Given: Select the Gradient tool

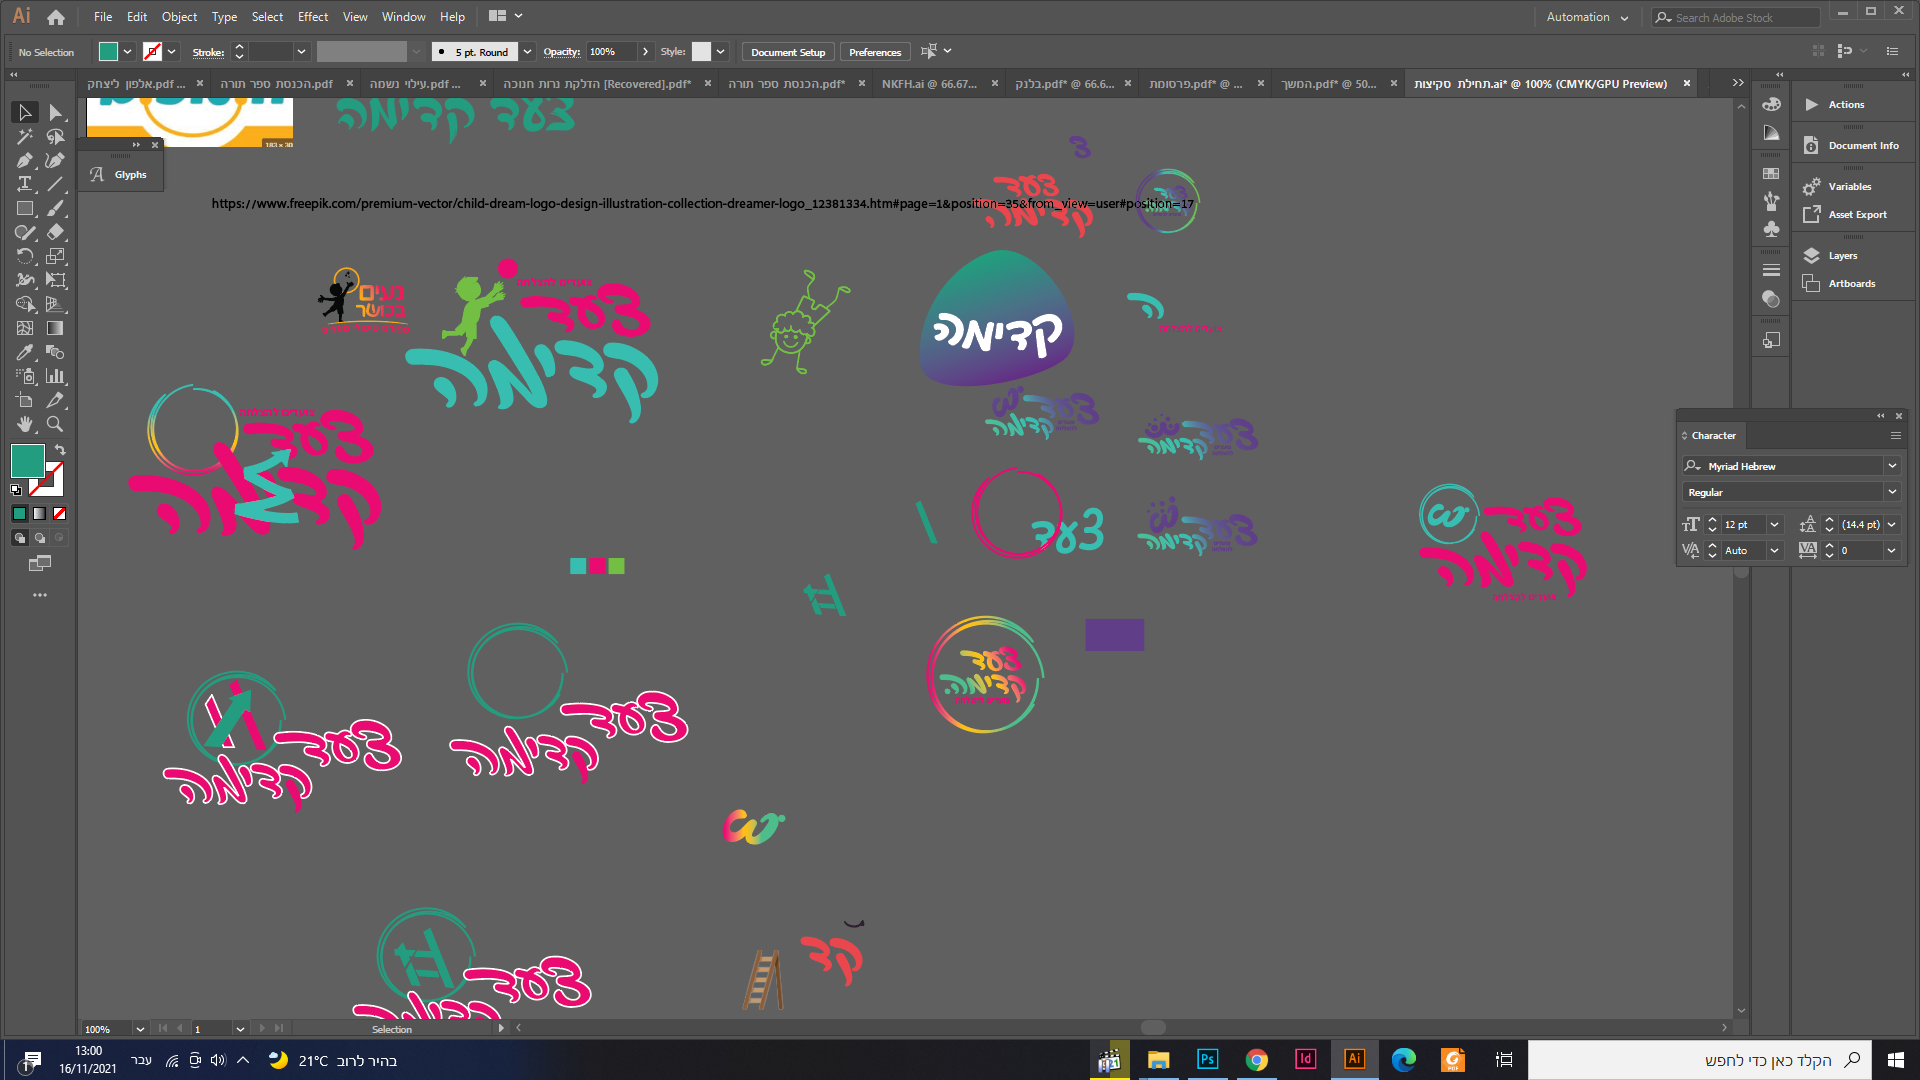Looking at the screenshot, I should pyautogui.click(x=56, y=329).
